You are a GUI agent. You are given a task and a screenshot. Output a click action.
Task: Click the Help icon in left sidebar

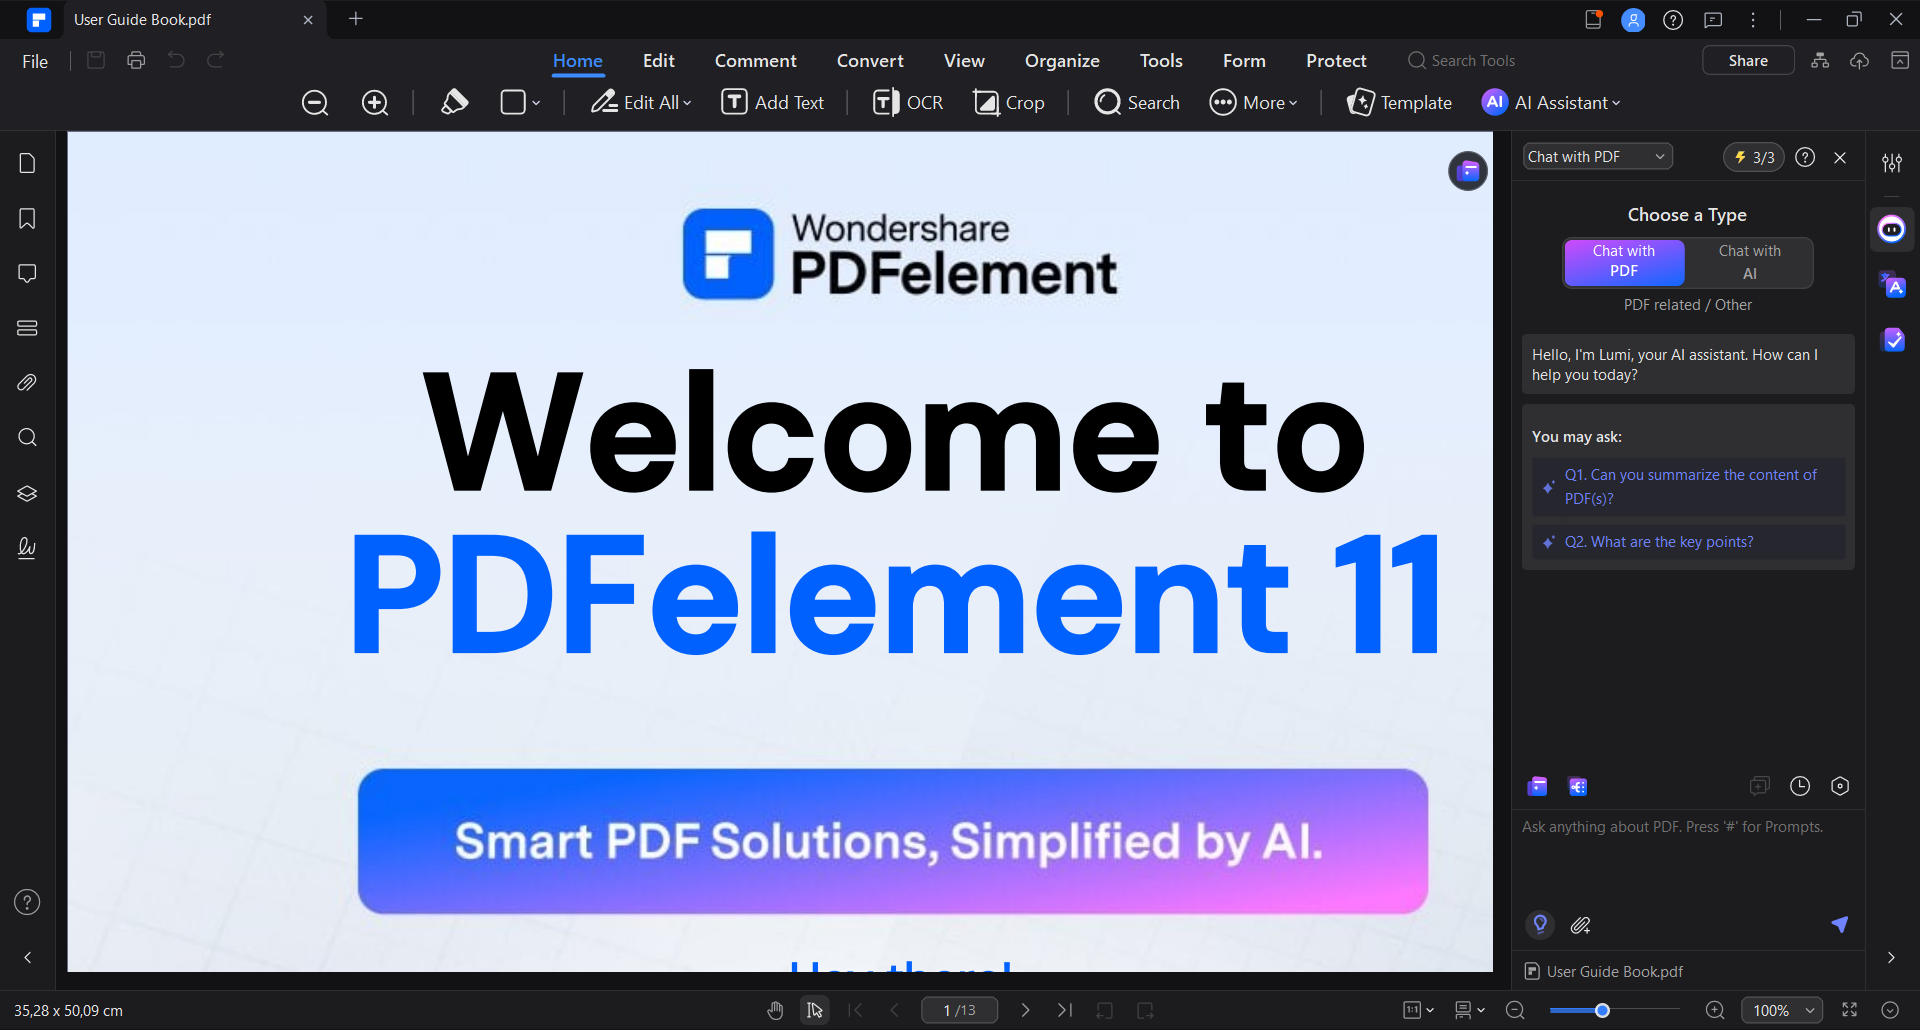coord(27,902)
